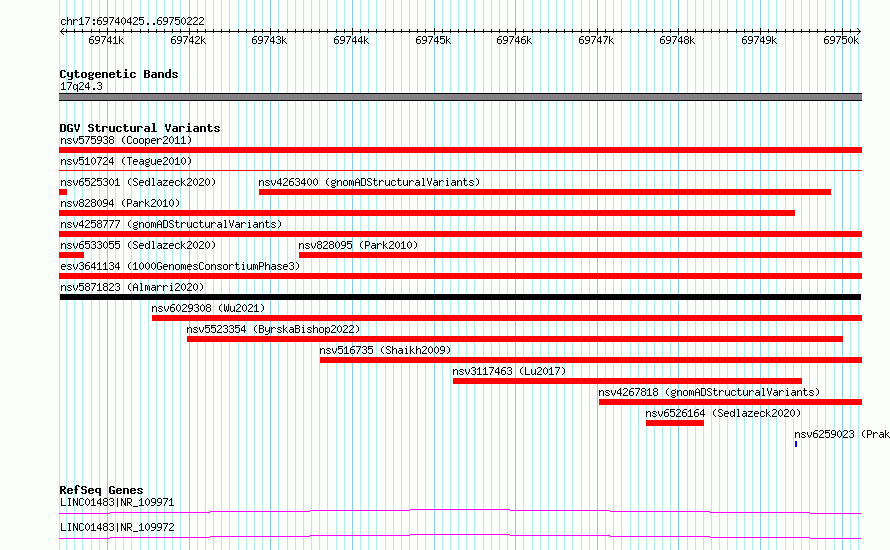
Task: Open nsv5871823 (Almarri2020) variant label
Action: point(132,287)
